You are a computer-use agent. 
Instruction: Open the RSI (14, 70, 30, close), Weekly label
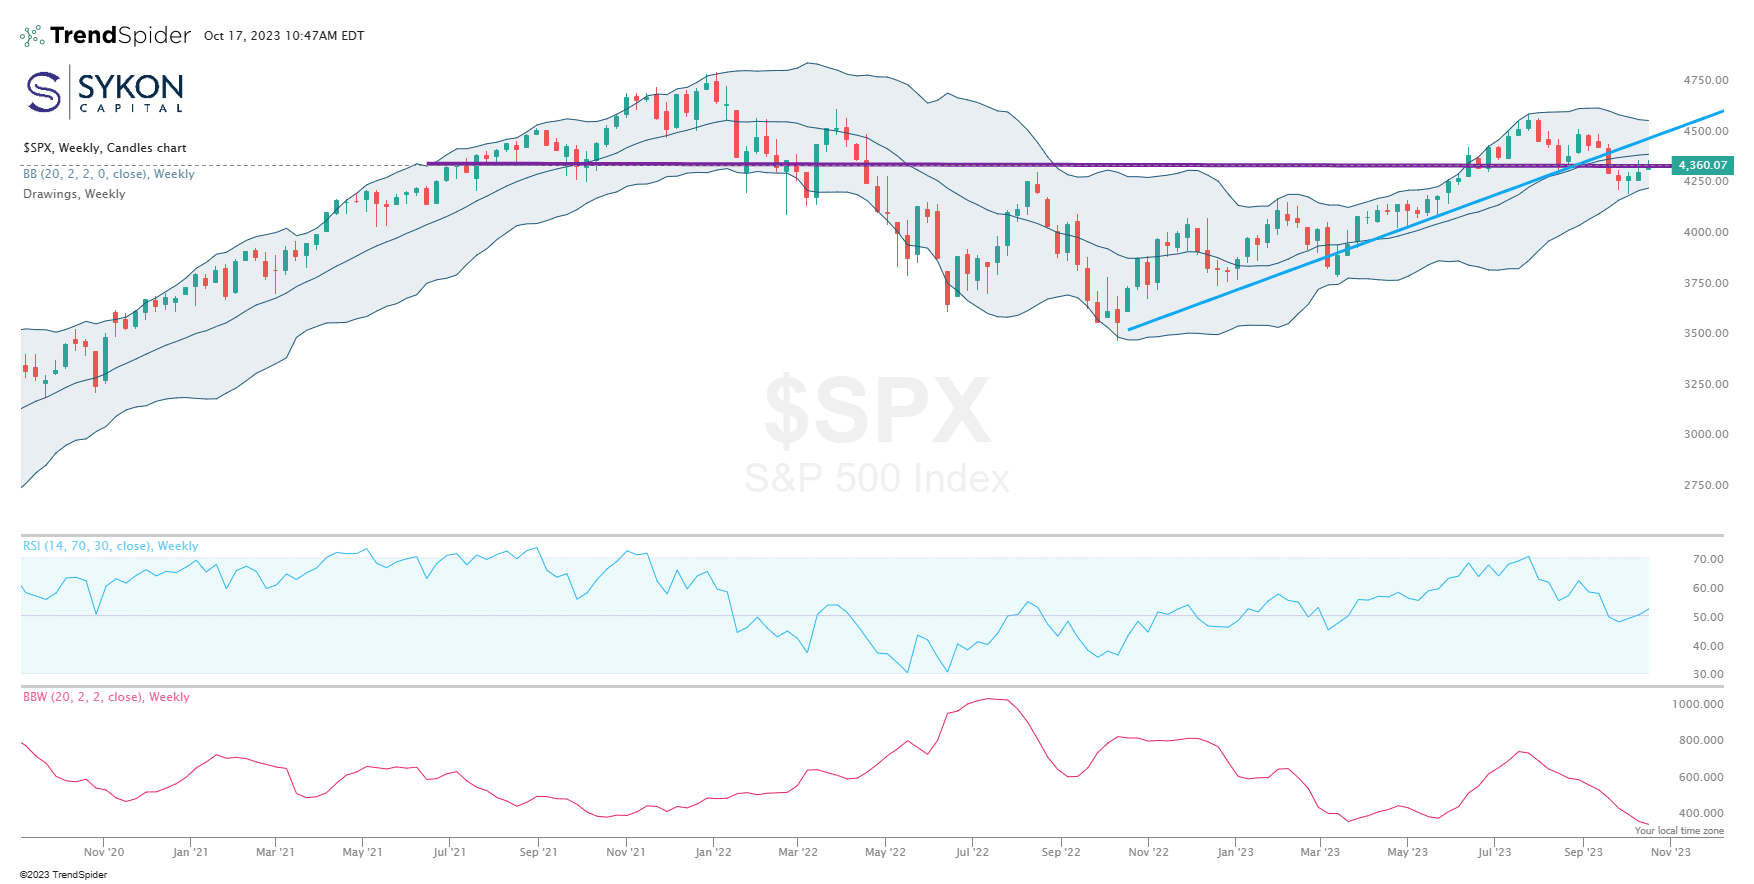pos(110,546)
